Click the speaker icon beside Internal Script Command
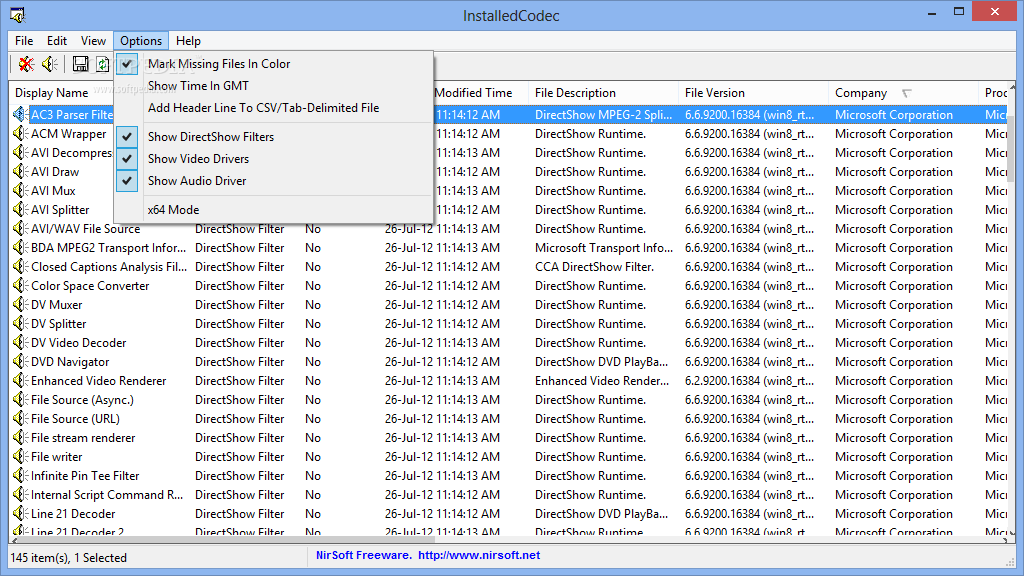 point(20,494)
